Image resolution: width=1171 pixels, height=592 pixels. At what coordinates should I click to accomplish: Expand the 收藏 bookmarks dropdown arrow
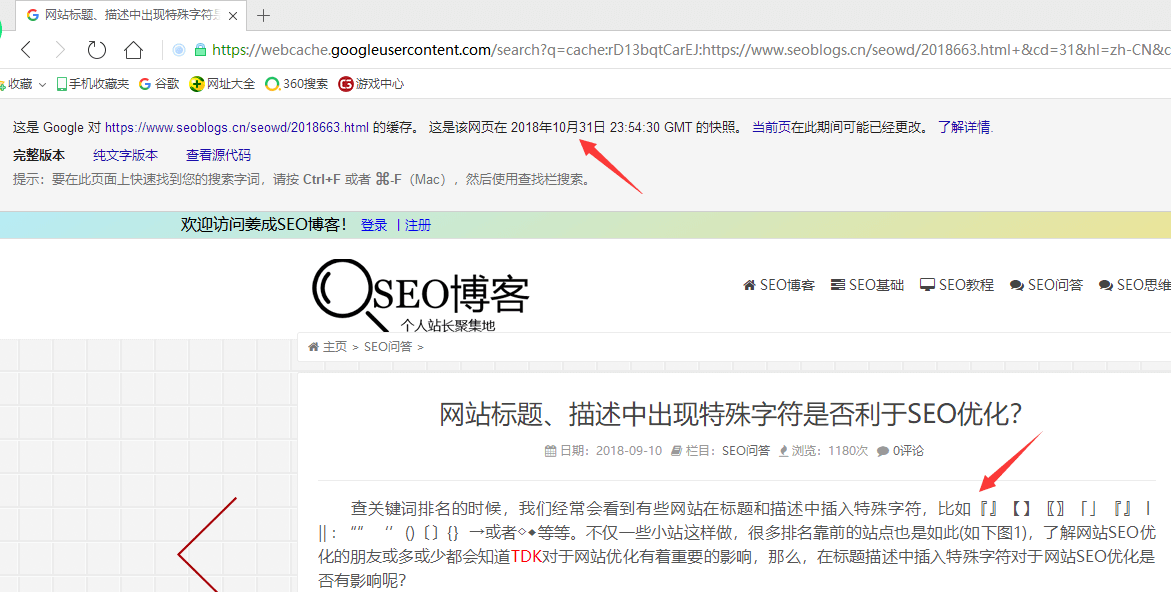pyautogui.click(x=43, y=84)
